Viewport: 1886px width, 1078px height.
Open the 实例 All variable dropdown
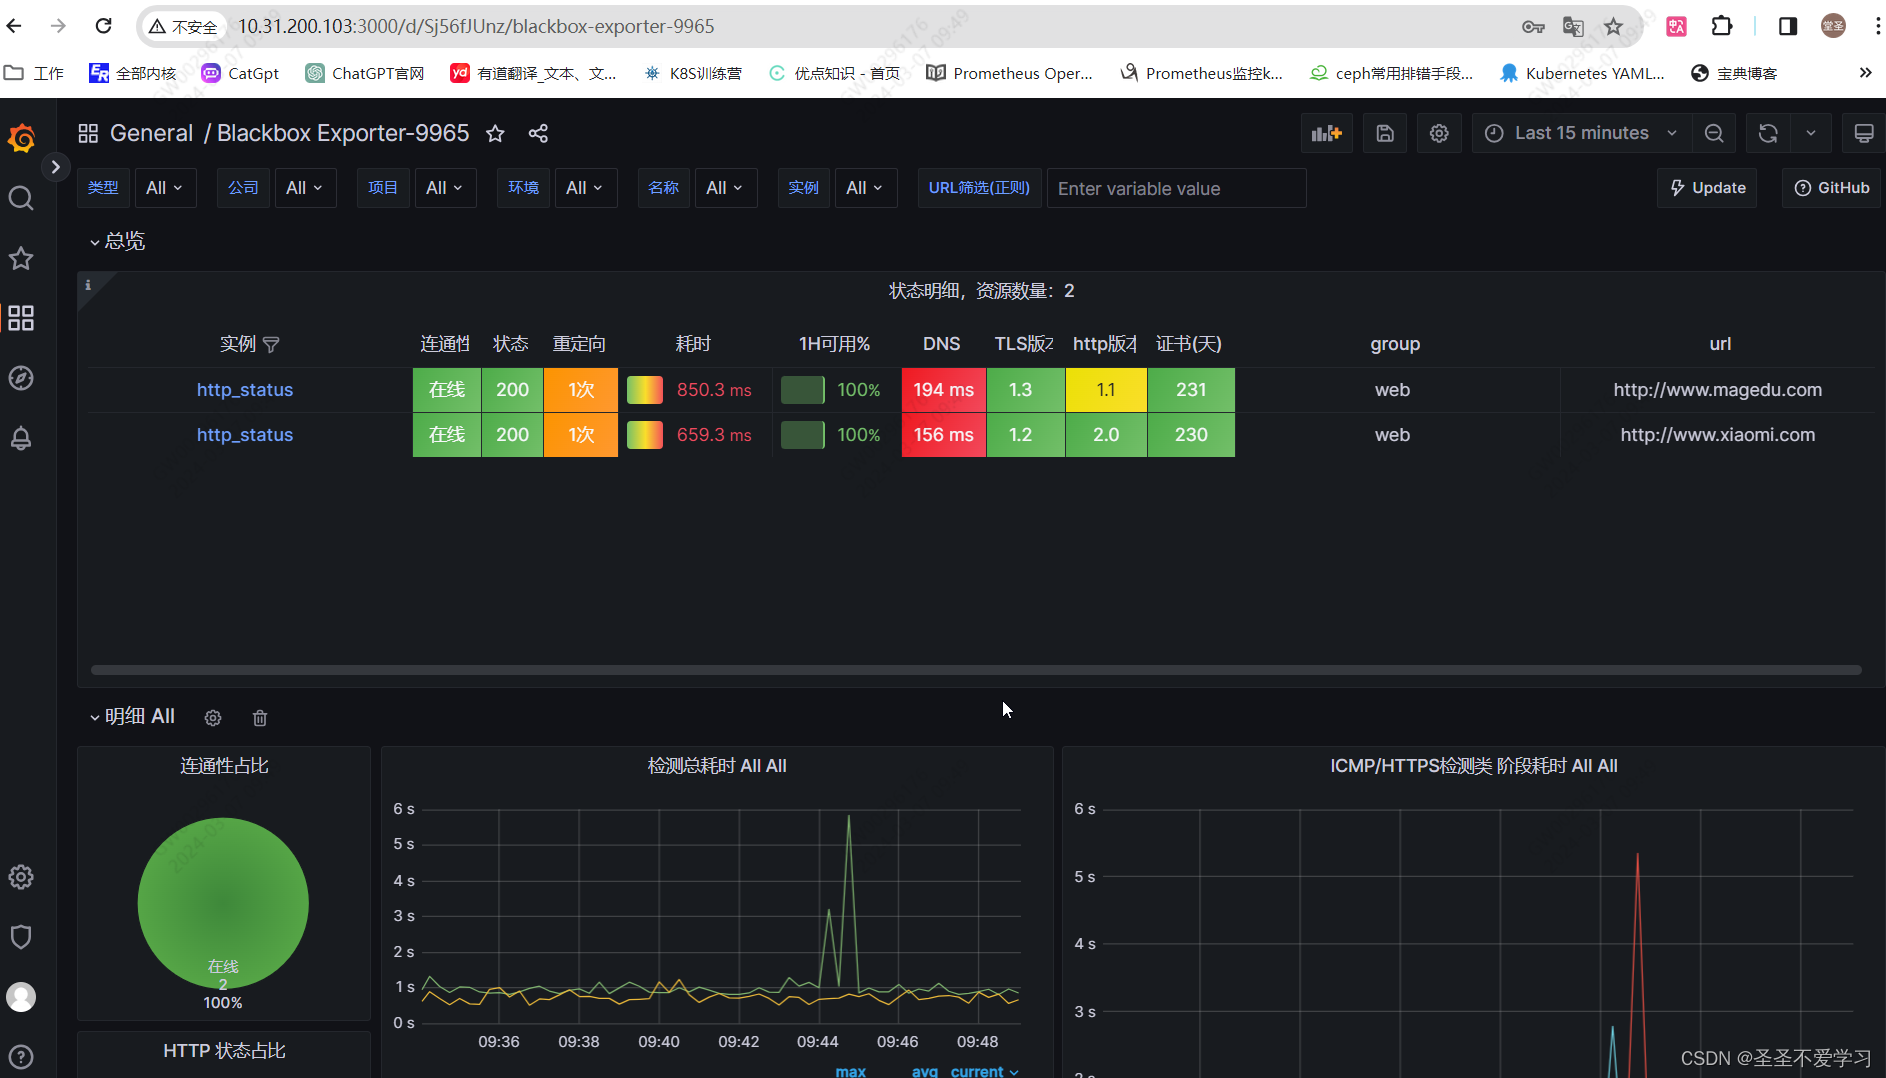[865, 188]
